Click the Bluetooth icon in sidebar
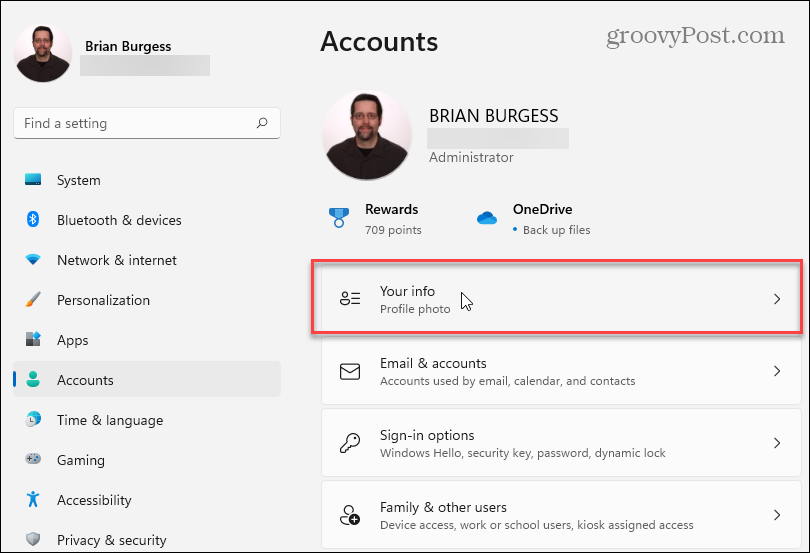 pos(33,219)
